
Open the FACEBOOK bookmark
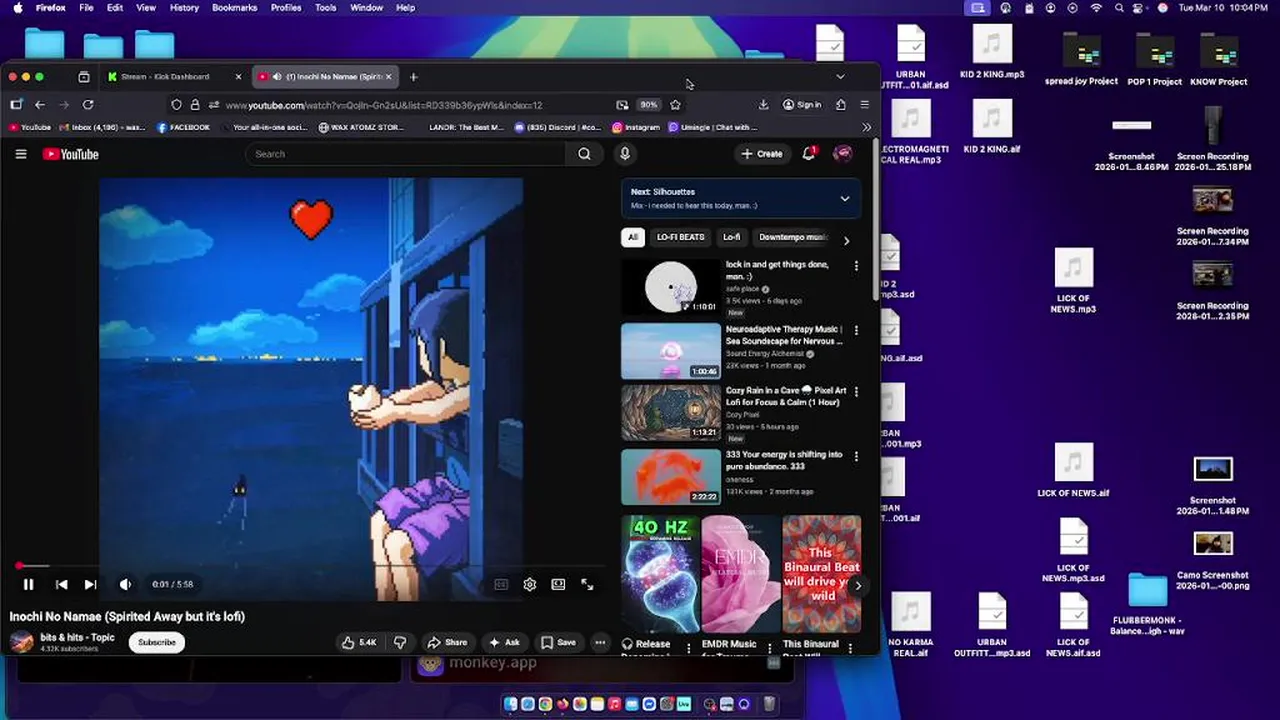click(183, 127)
